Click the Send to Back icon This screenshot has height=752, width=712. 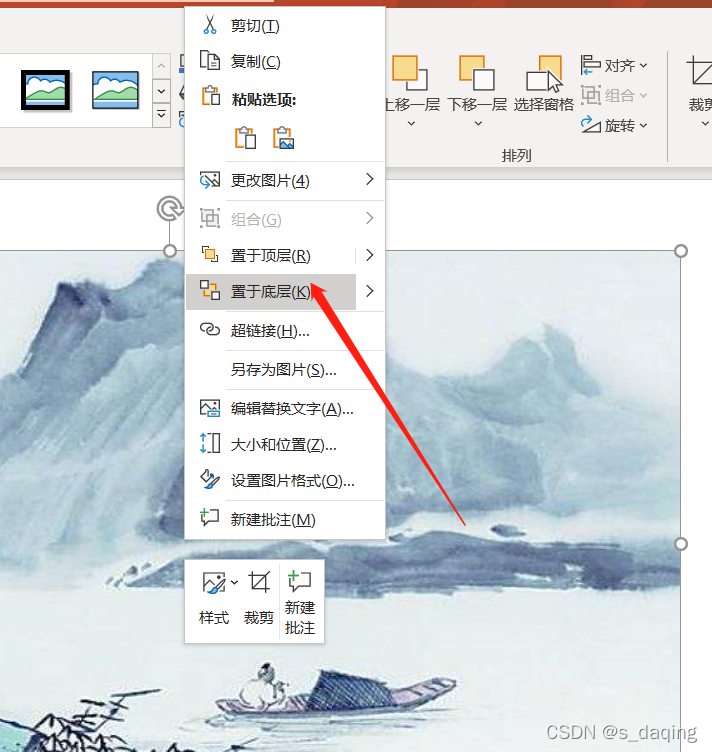coord(210,291)
